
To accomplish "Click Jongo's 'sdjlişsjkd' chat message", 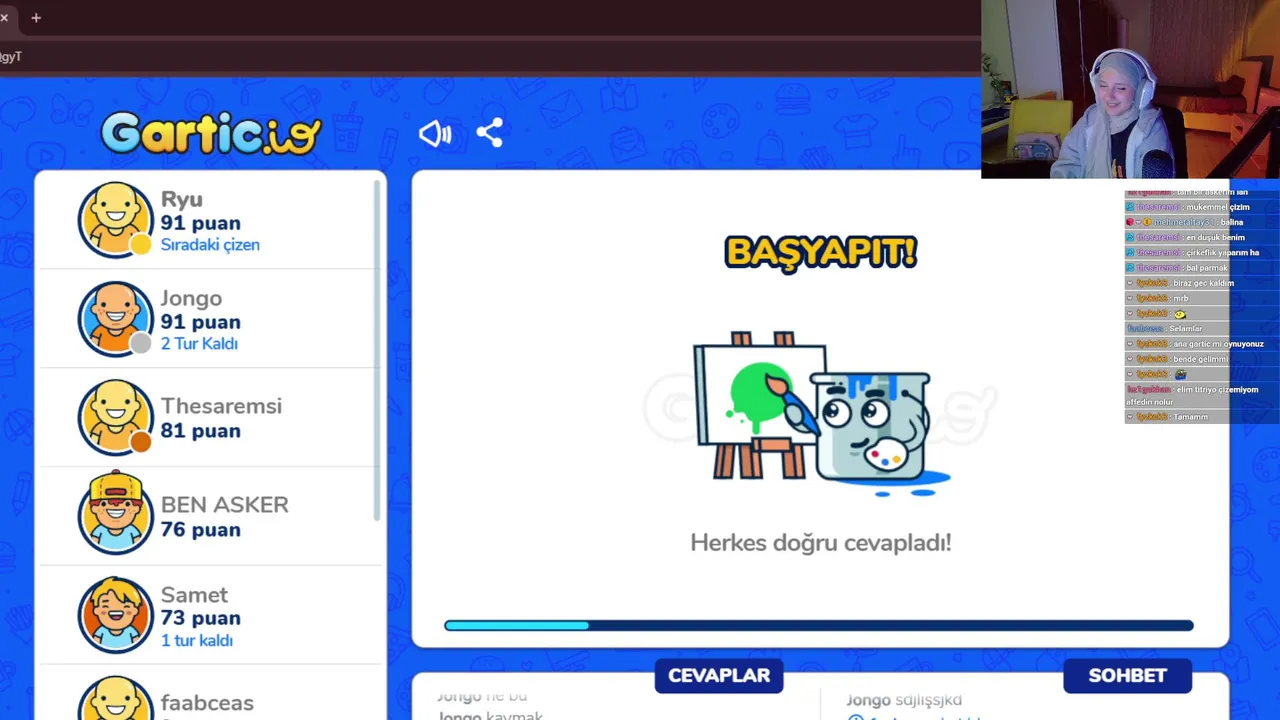I will (929, 700).
